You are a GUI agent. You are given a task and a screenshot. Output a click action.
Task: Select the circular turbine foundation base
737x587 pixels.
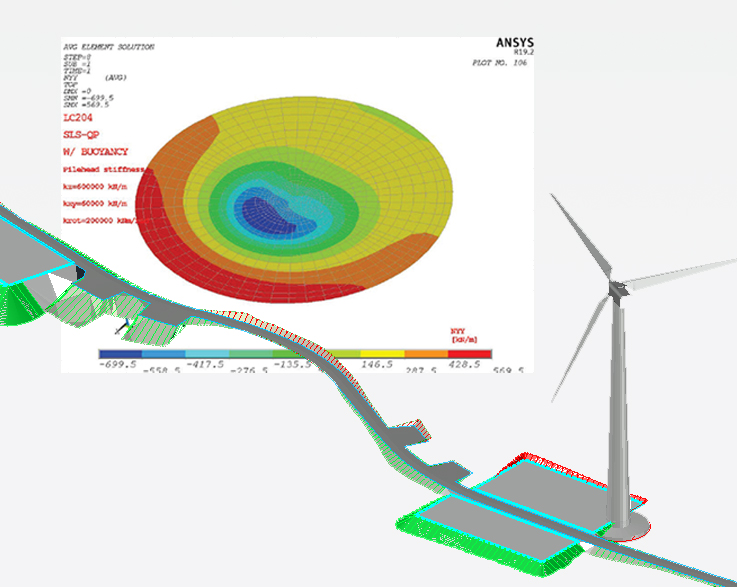627,524
